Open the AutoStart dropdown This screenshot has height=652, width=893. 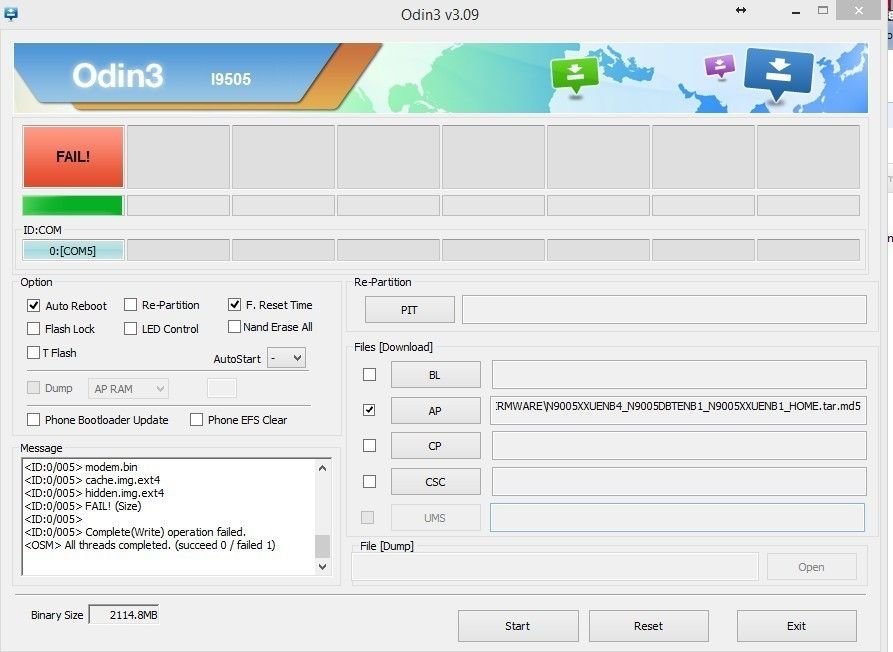(x=286, y=358)
